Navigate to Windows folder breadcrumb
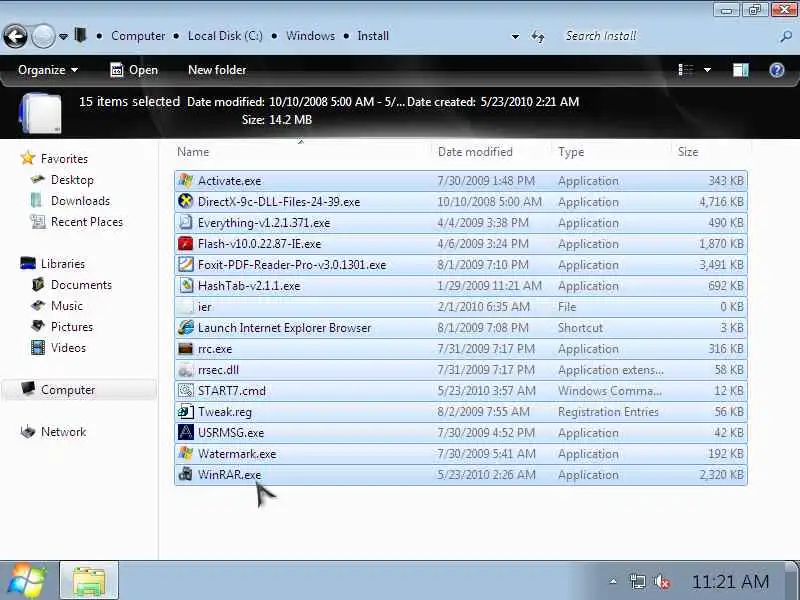800x600 pixels. pos(310,36)
